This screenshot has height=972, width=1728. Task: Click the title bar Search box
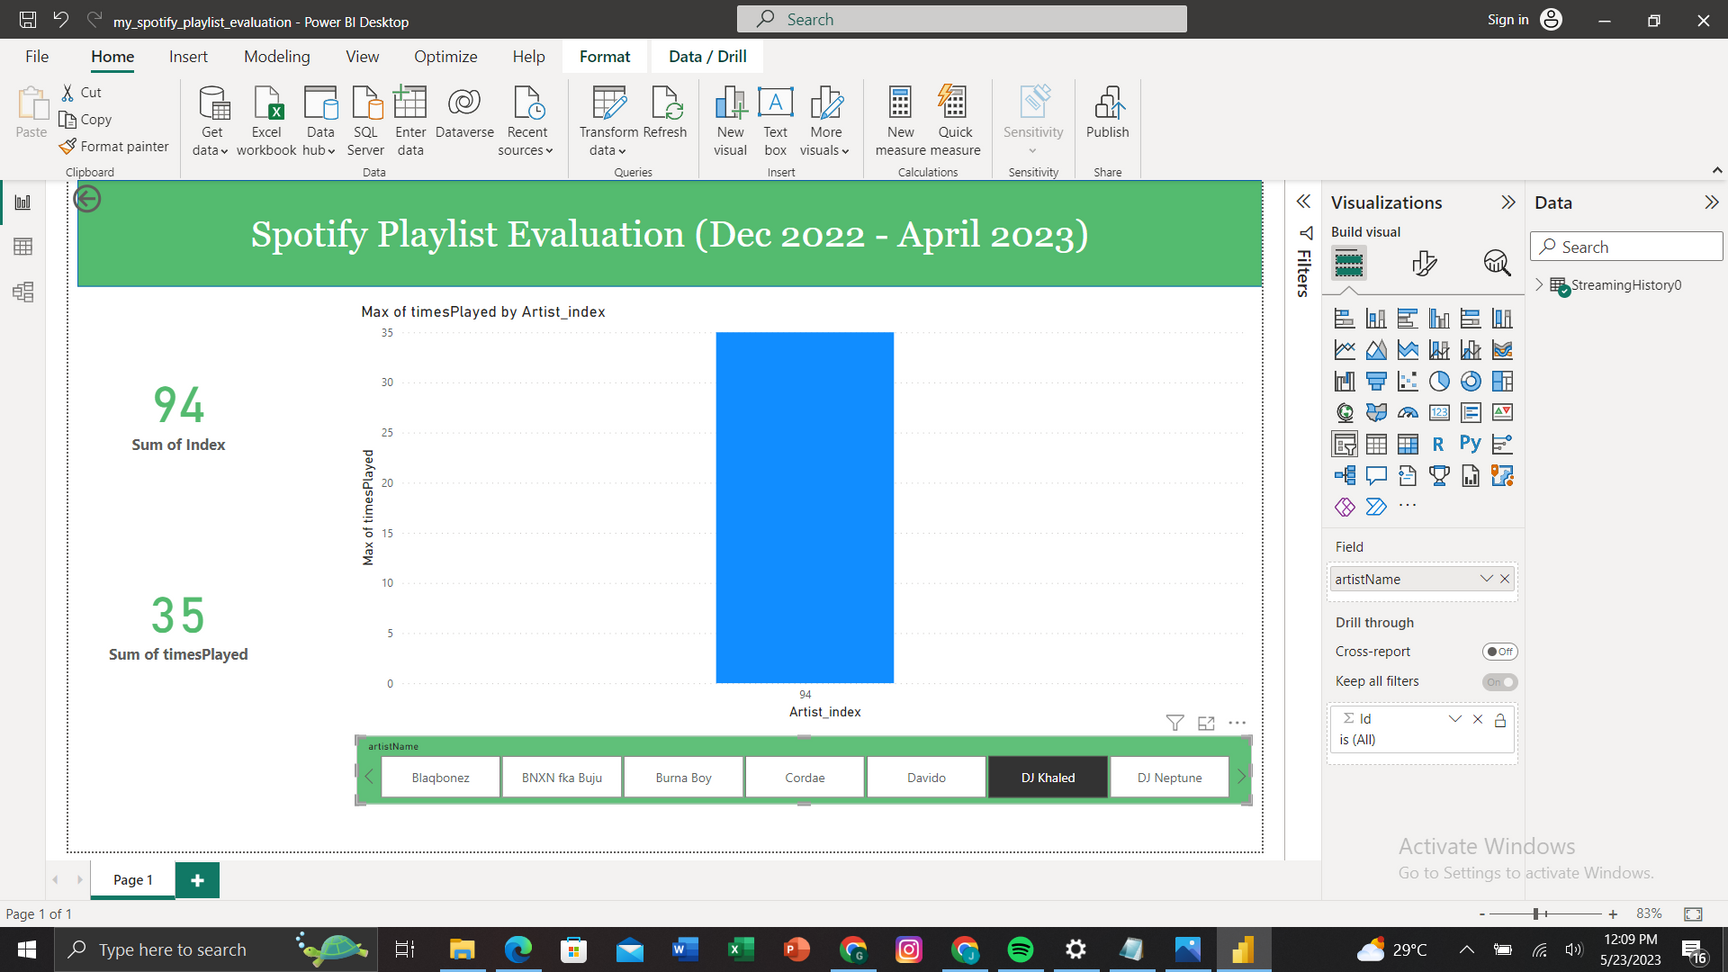(962, 19)
